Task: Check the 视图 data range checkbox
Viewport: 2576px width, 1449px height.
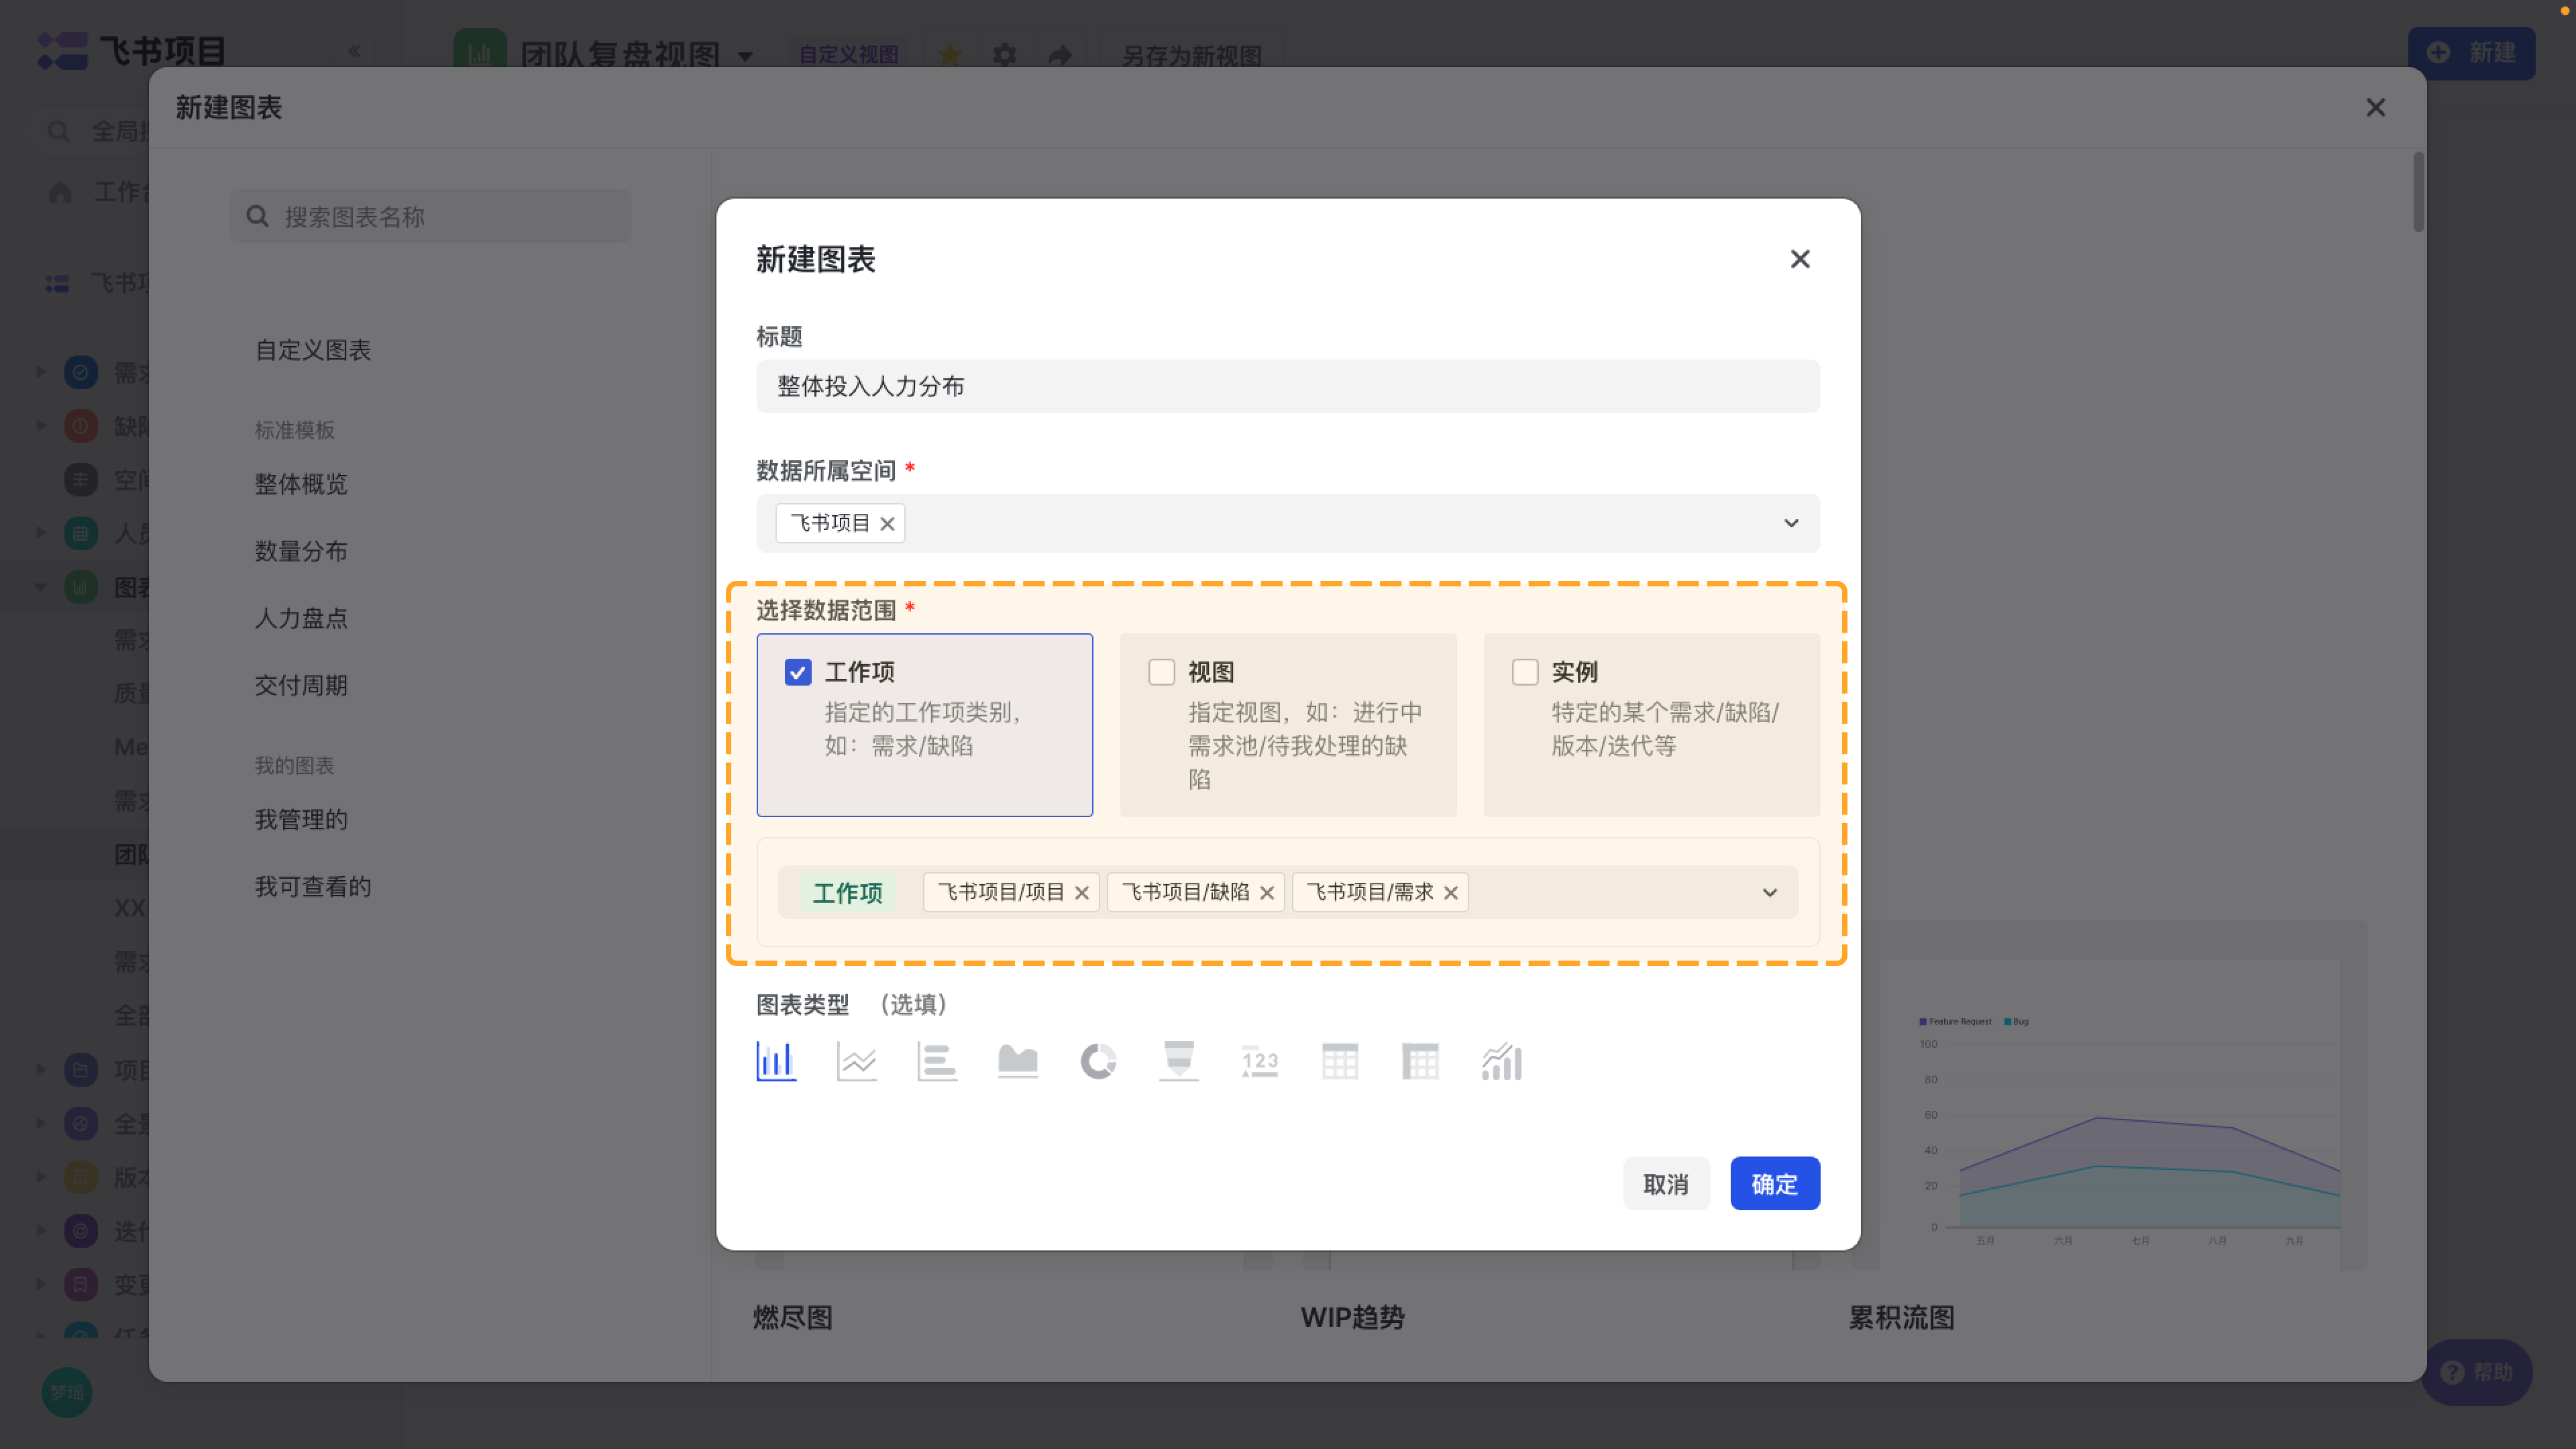Action: [1162, 672]
